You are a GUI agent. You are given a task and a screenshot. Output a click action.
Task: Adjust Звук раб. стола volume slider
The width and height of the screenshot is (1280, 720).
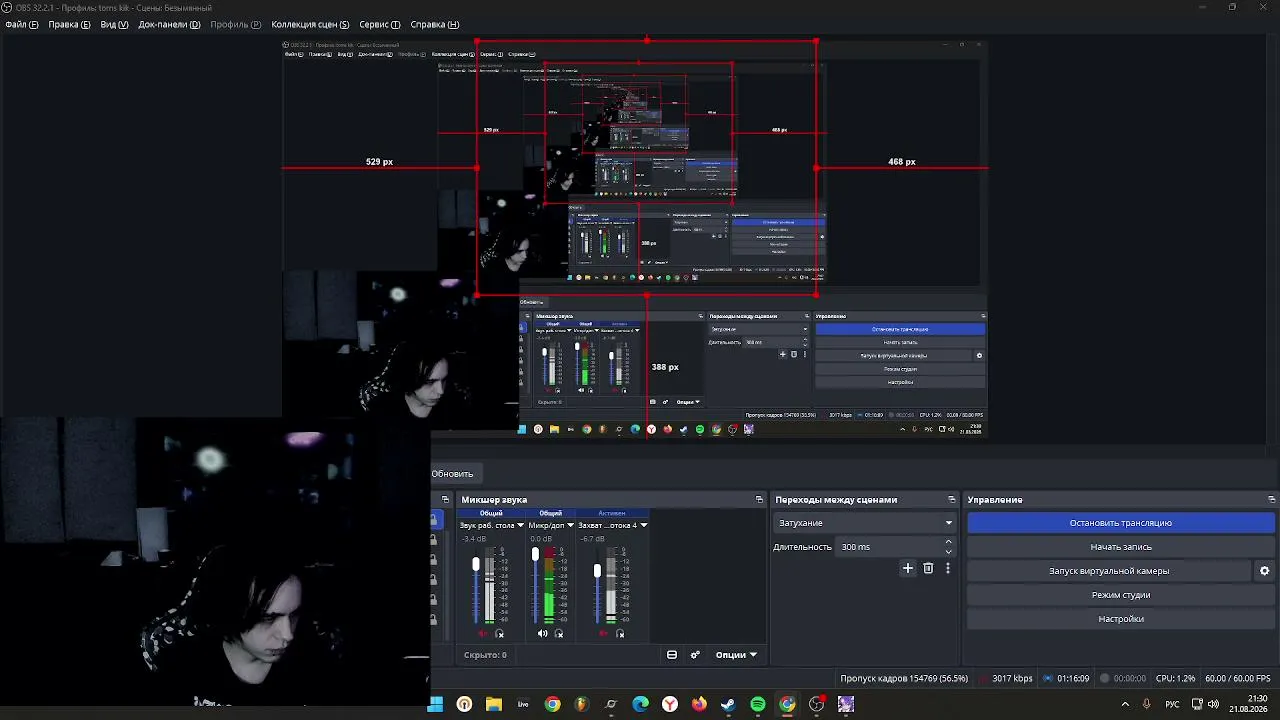(x=476, y=564)
